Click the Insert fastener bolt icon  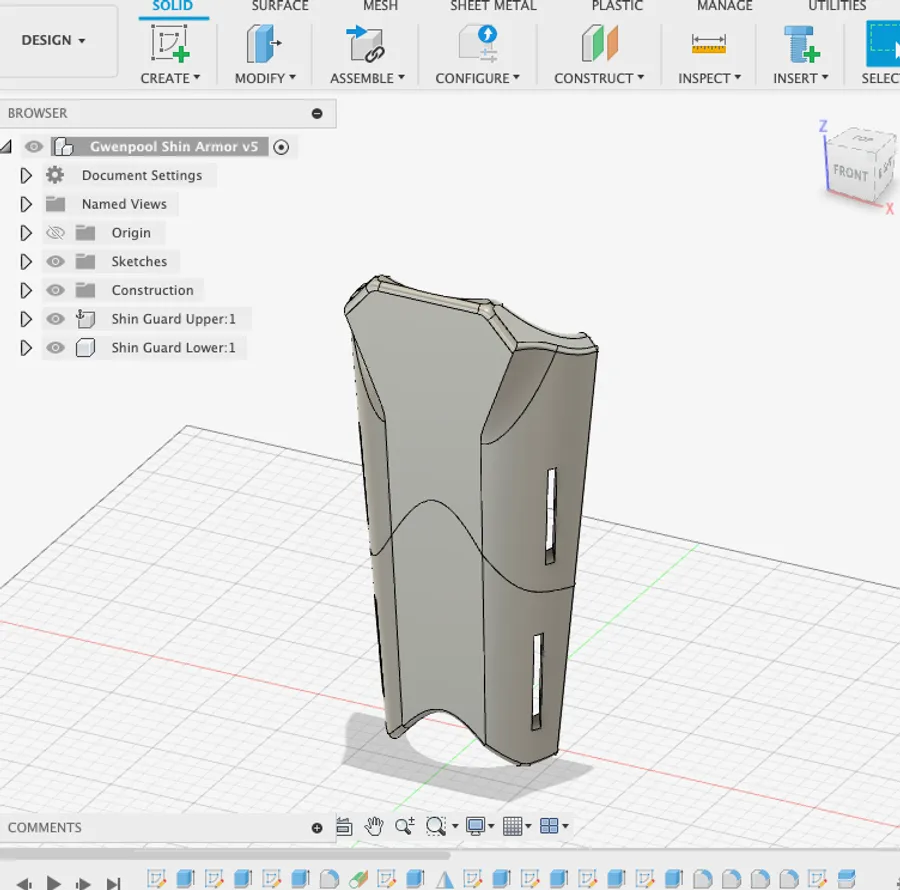[x=801, y=44]
